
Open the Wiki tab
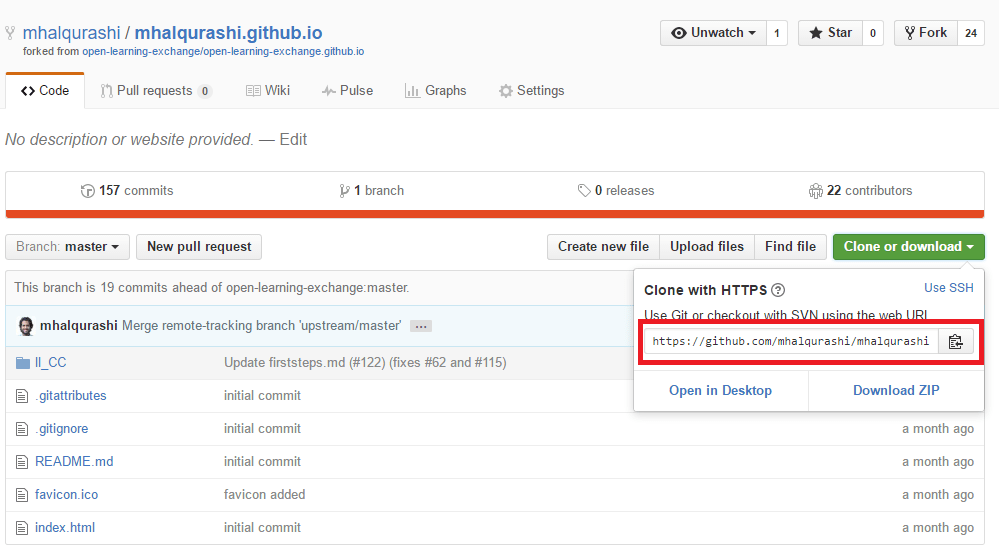(x=268, y=91)
